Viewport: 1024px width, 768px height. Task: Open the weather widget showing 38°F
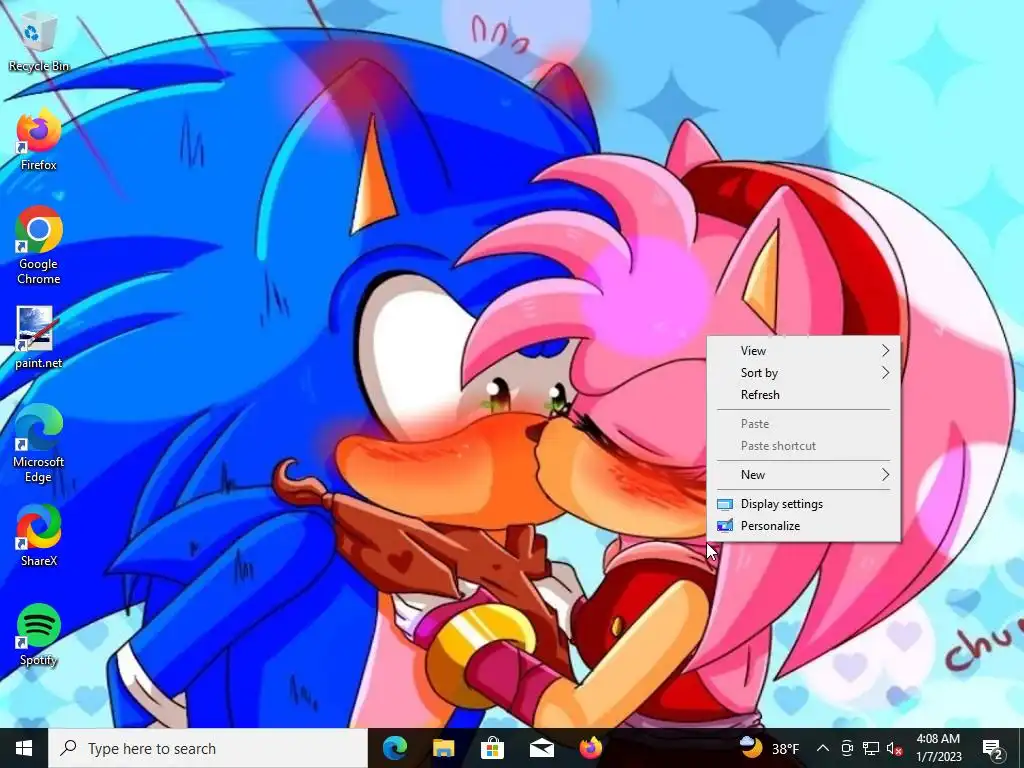pyautogui.click(x=769, y=748)
